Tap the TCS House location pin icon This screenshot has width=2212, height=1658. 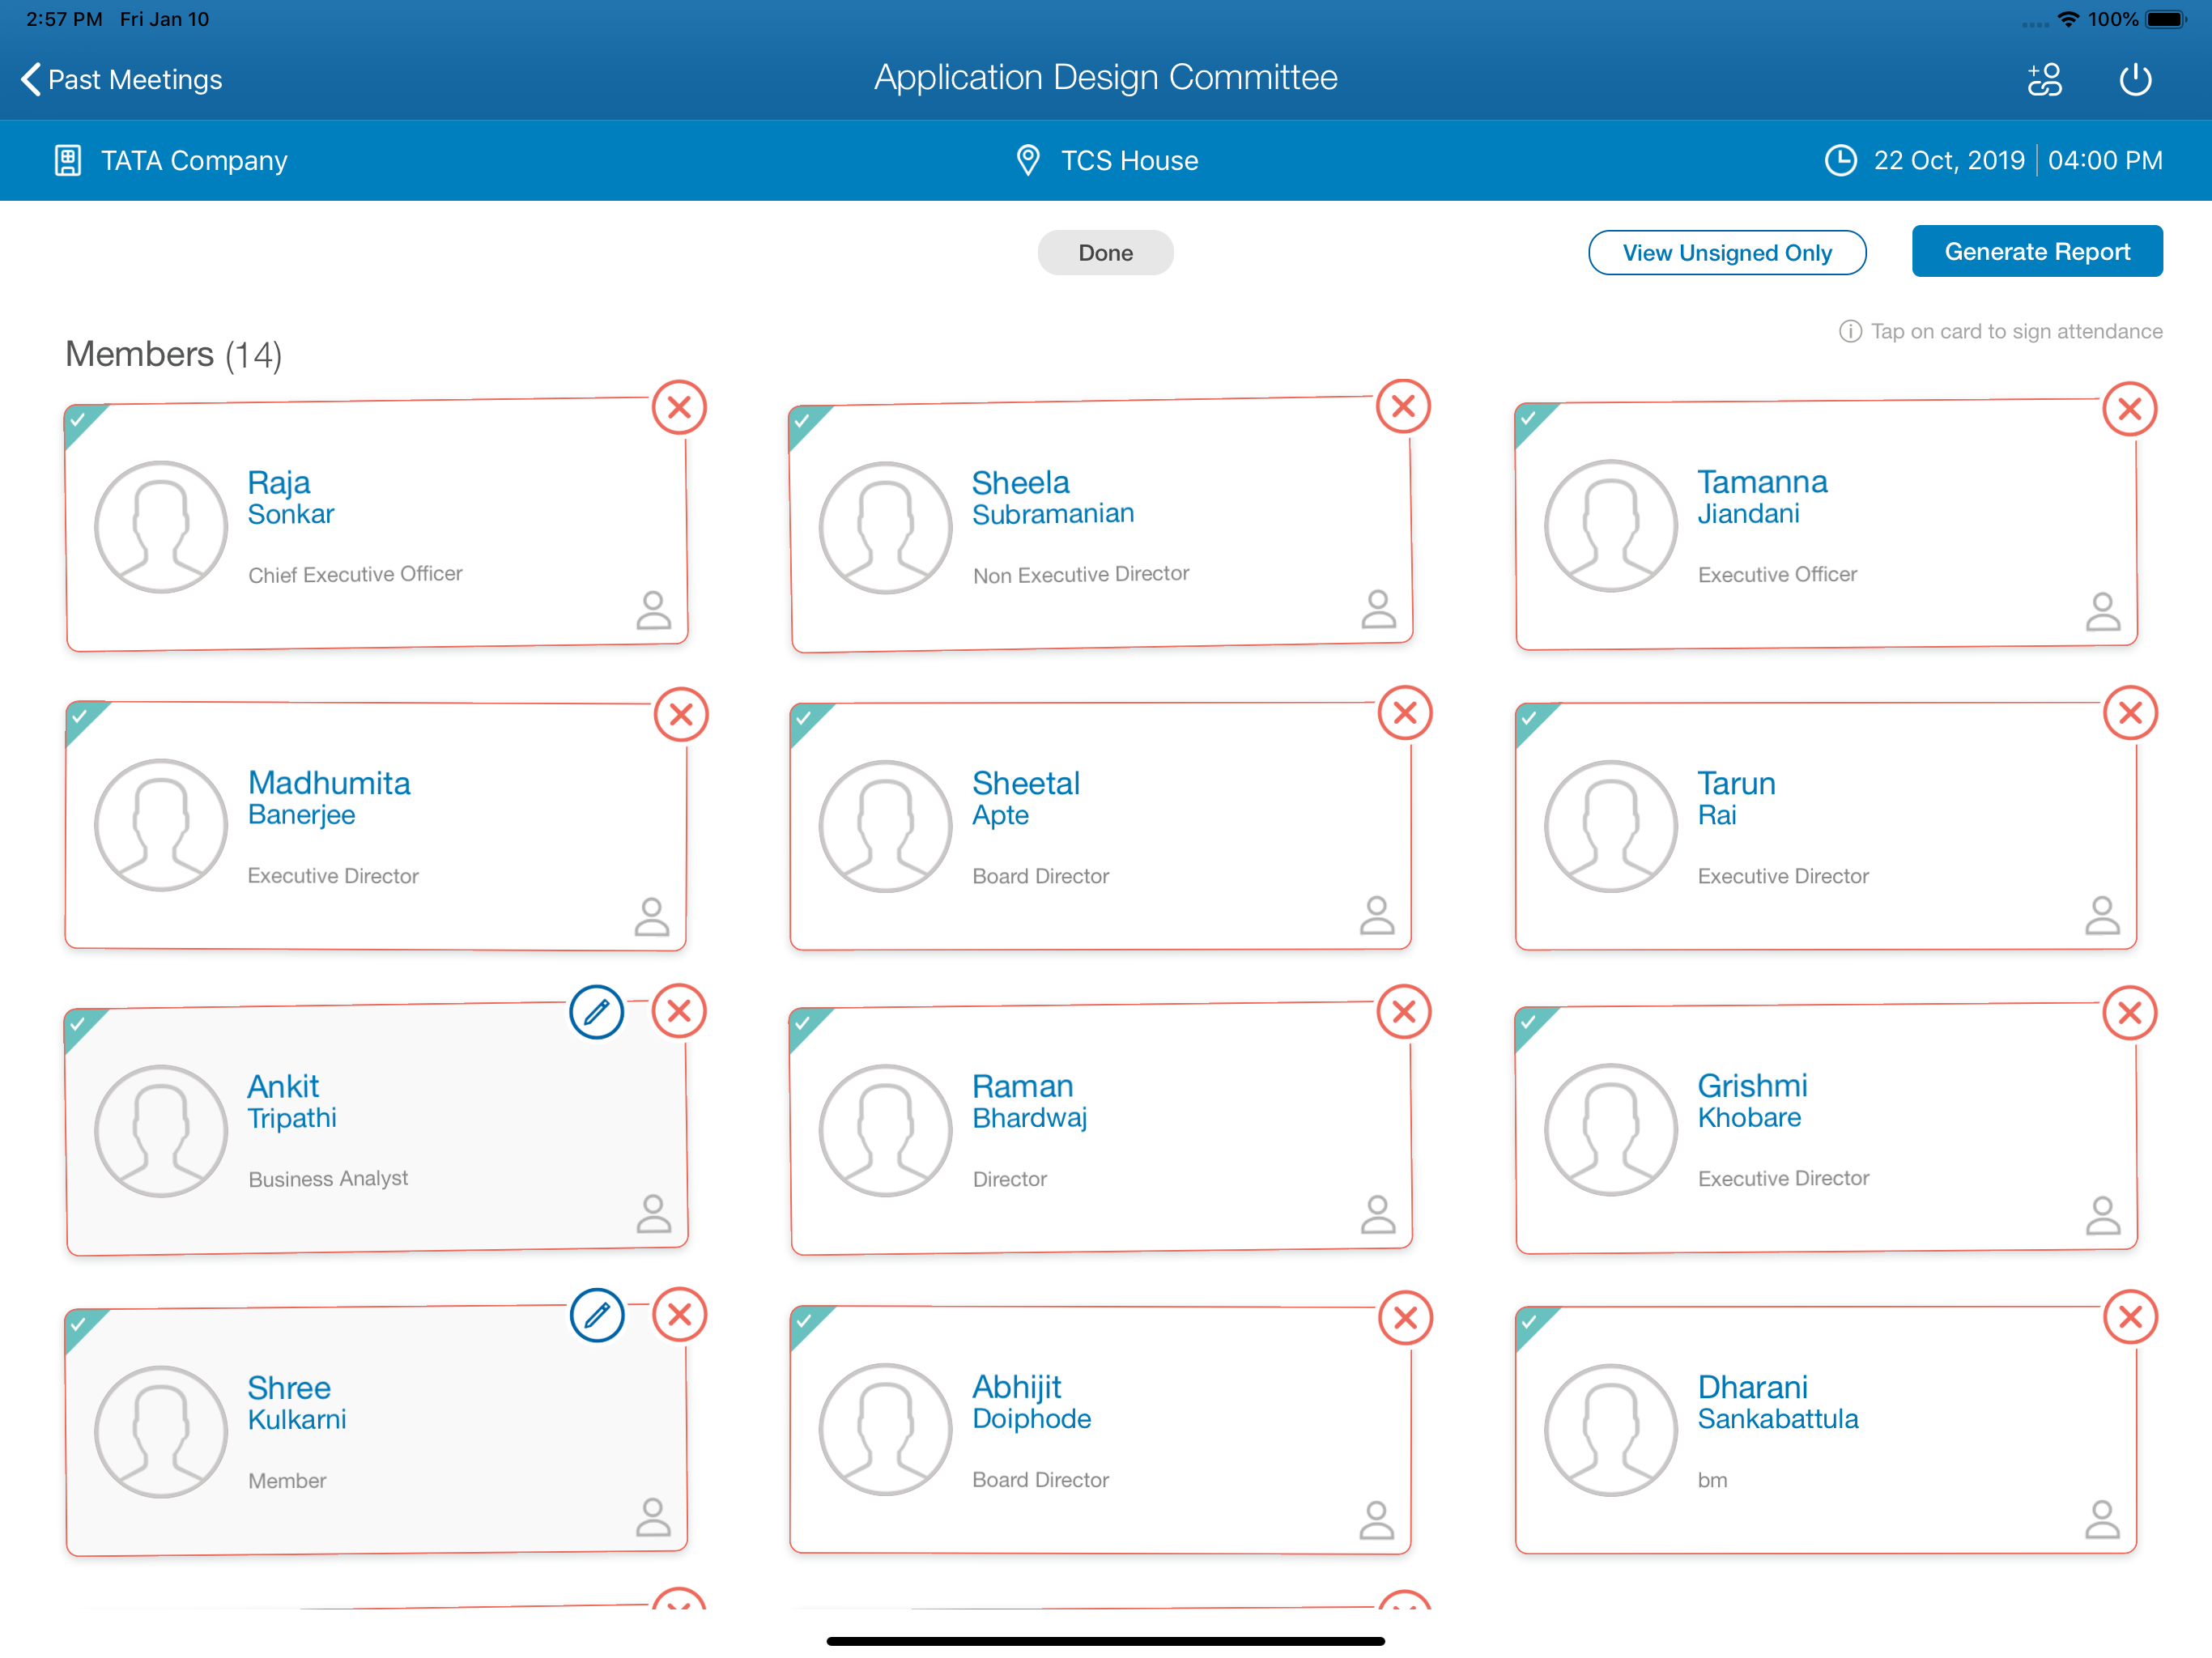1027,160
